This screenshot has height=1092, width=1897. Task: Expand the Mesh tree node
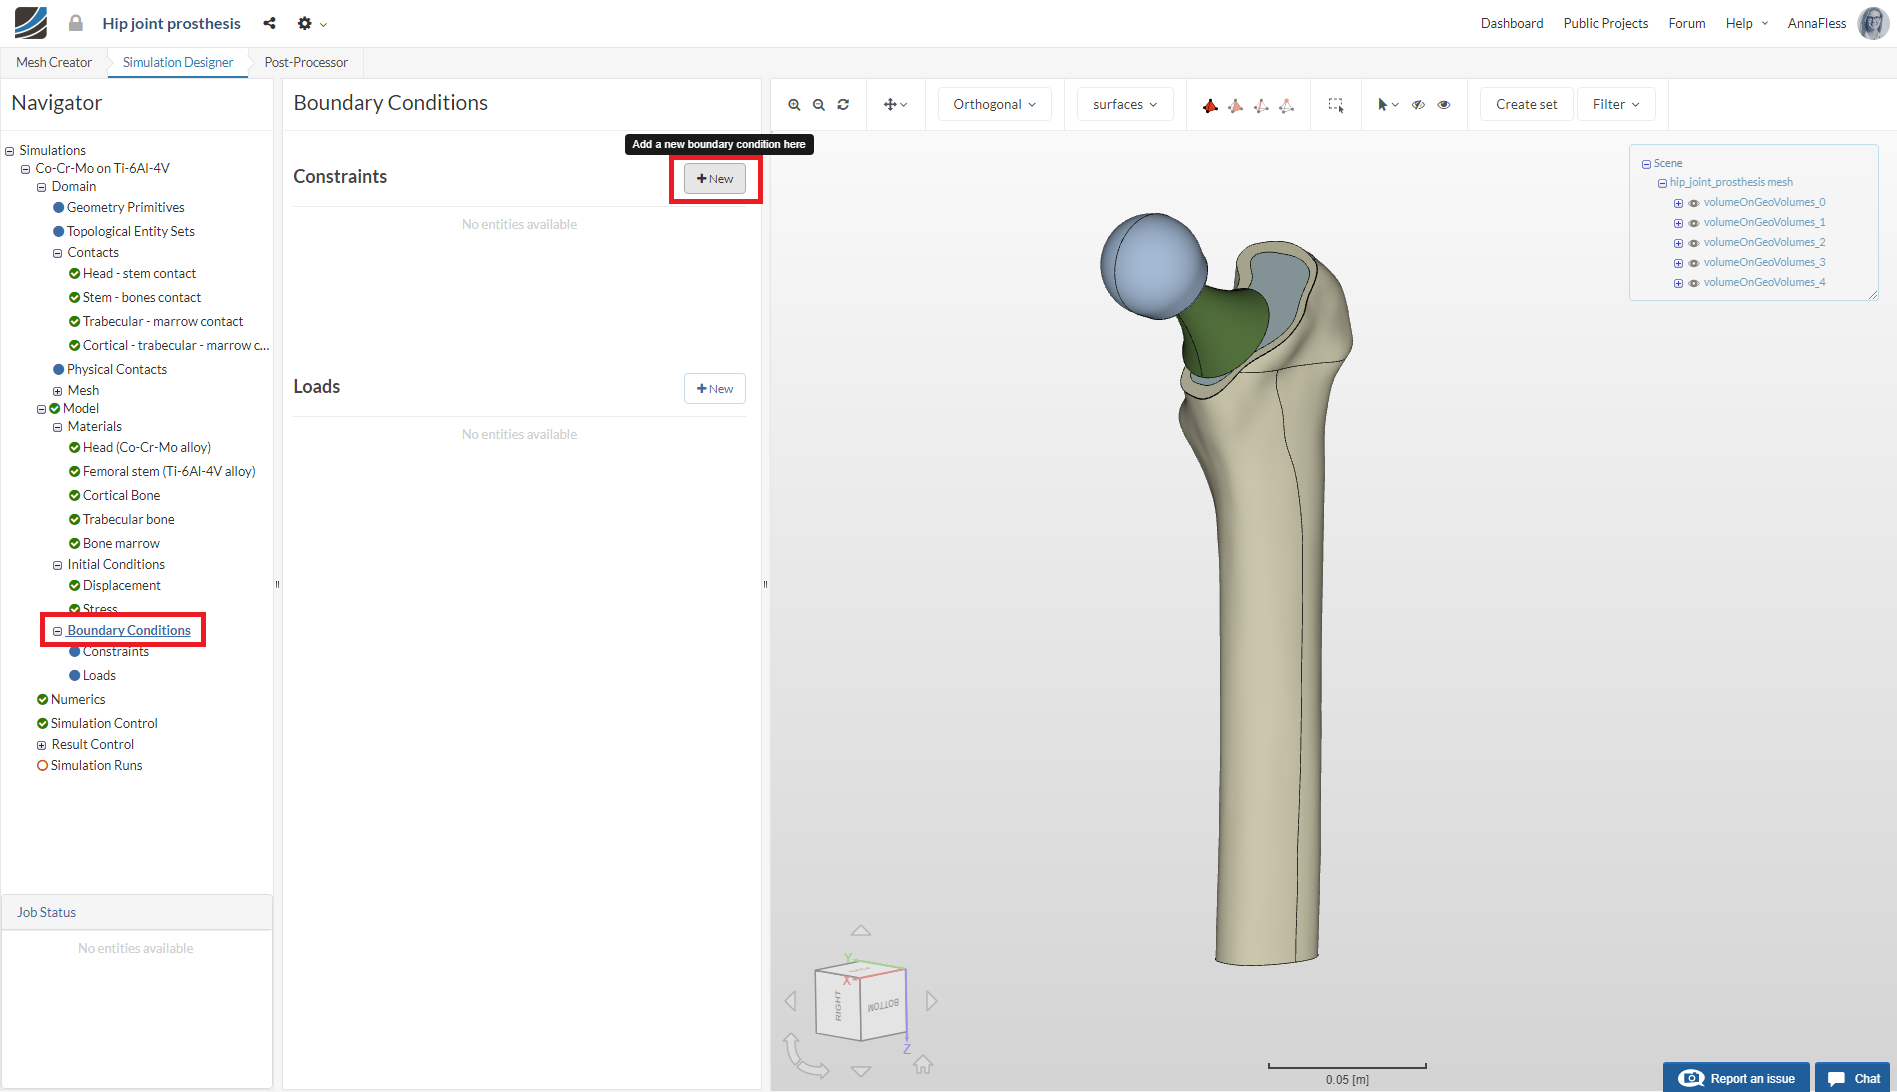pyautogui.click(x=57, y=391)
